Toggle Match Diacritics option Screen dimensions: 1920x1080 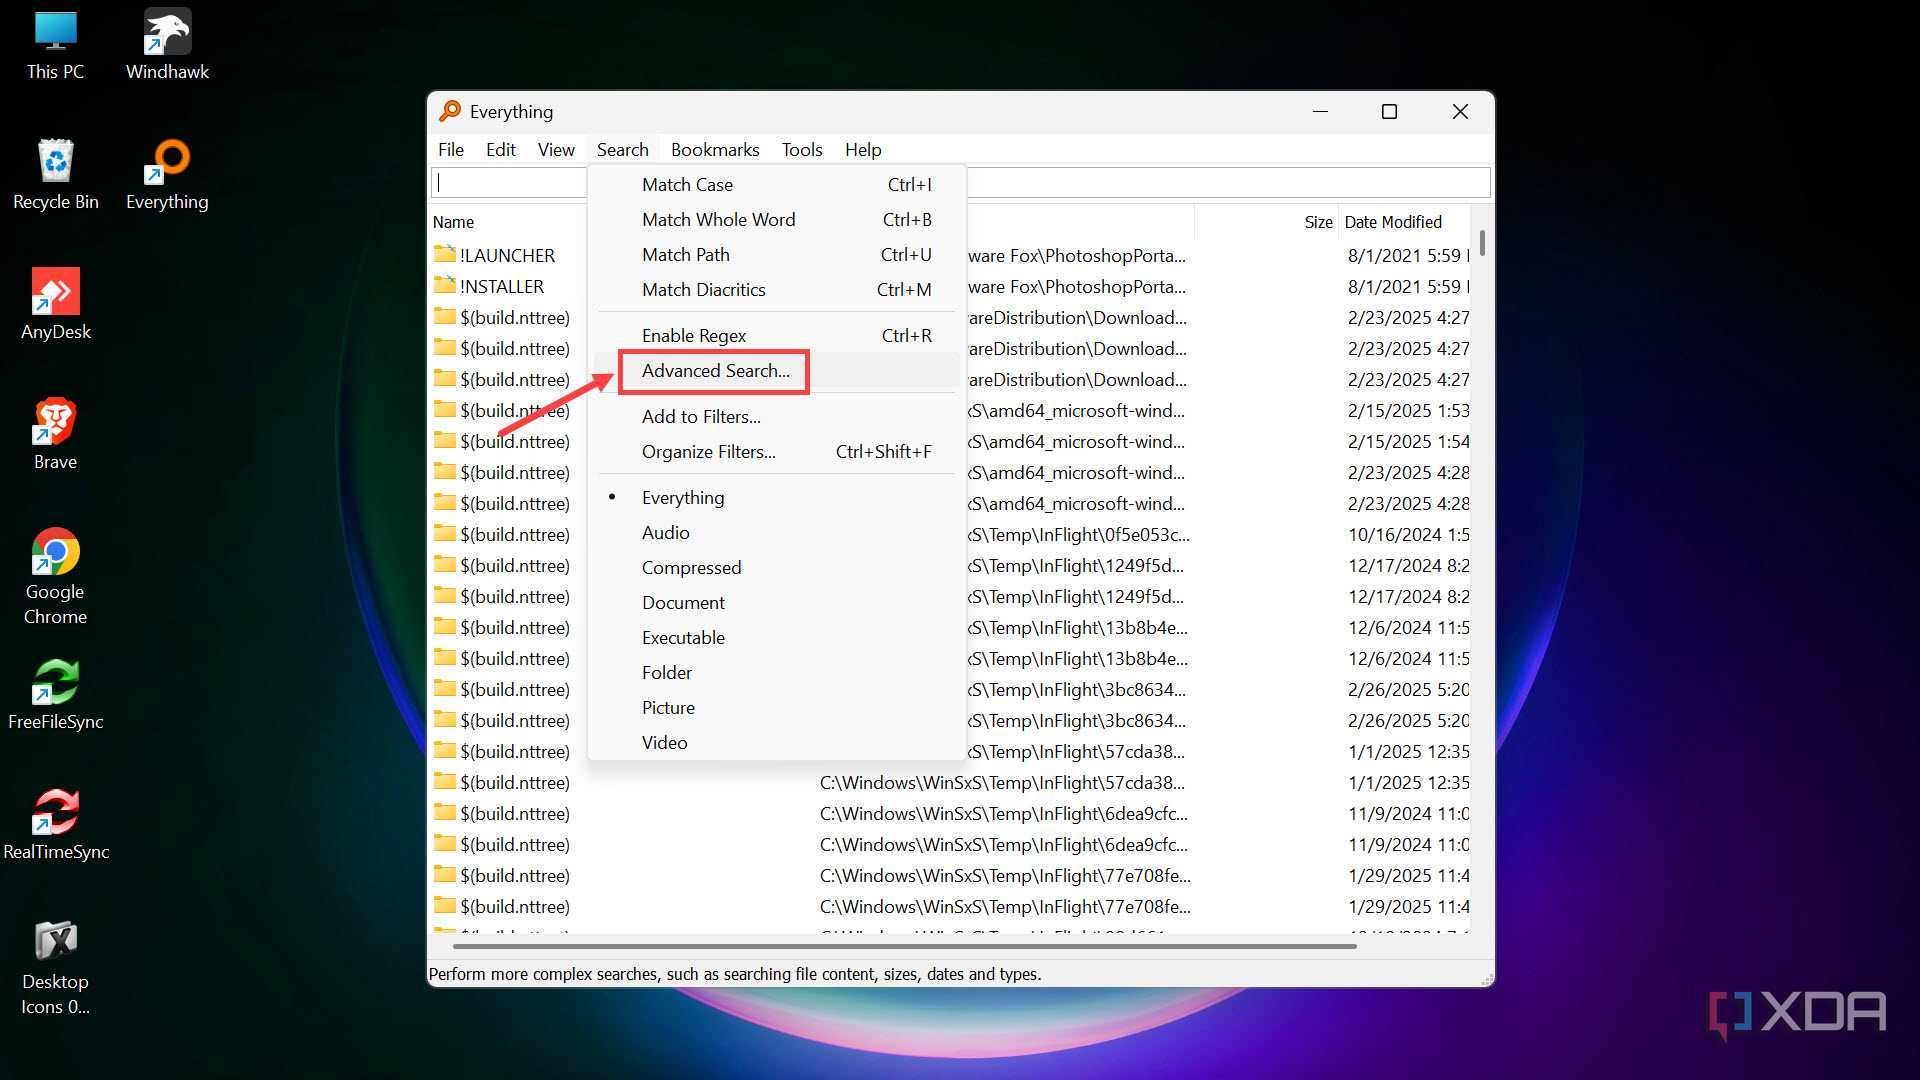click(777, 290)
